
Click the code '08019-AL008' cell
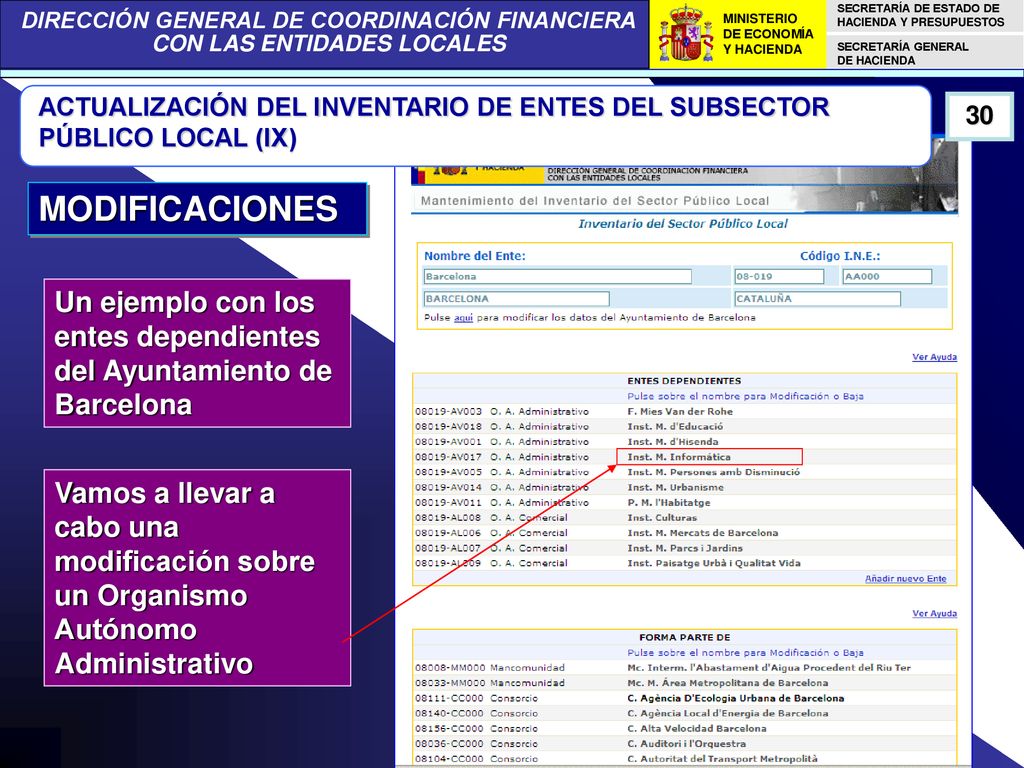[x=448, y=518]
